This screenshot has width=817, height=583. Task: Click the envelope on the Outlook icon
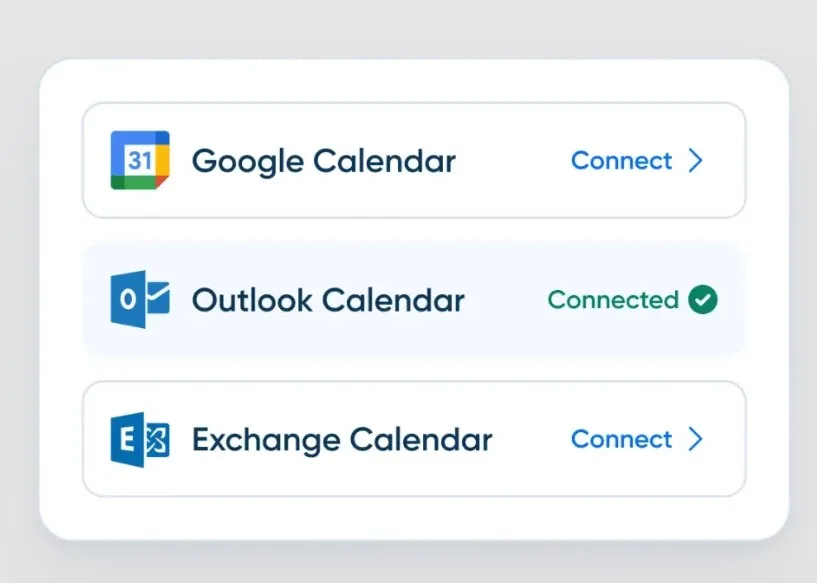[x=157, y=297]
